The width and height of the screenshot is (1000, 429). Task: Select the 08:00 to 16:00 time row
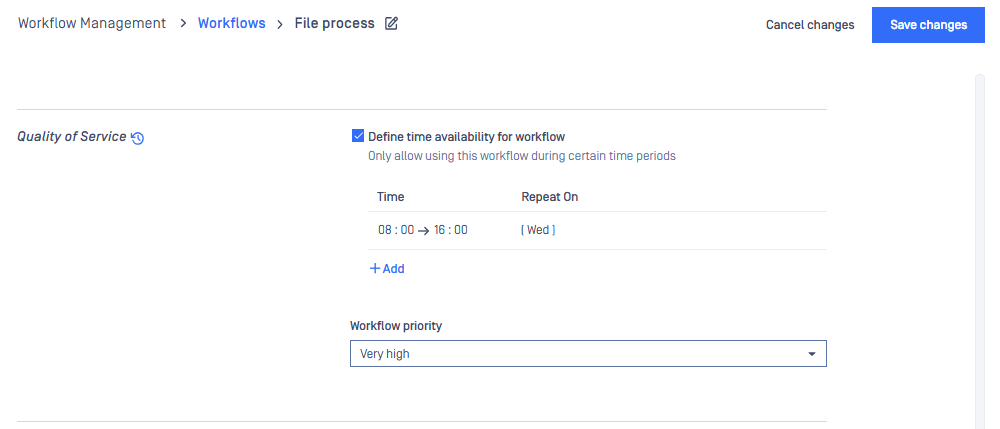point(597,230)
